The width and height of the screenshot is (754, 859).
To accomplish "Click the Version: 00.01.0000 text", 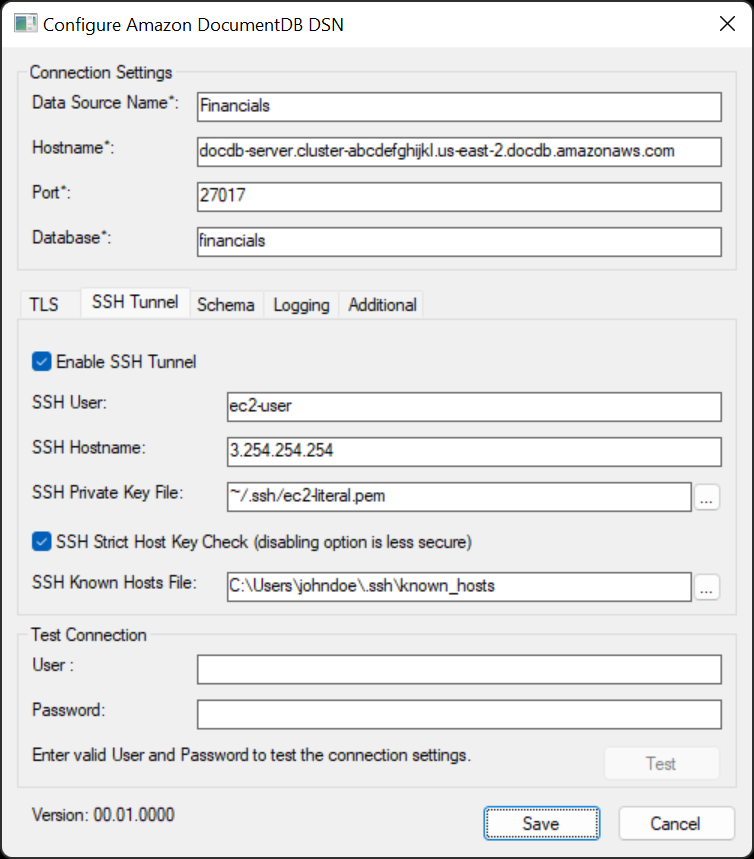I will click(x=103, y=815).
